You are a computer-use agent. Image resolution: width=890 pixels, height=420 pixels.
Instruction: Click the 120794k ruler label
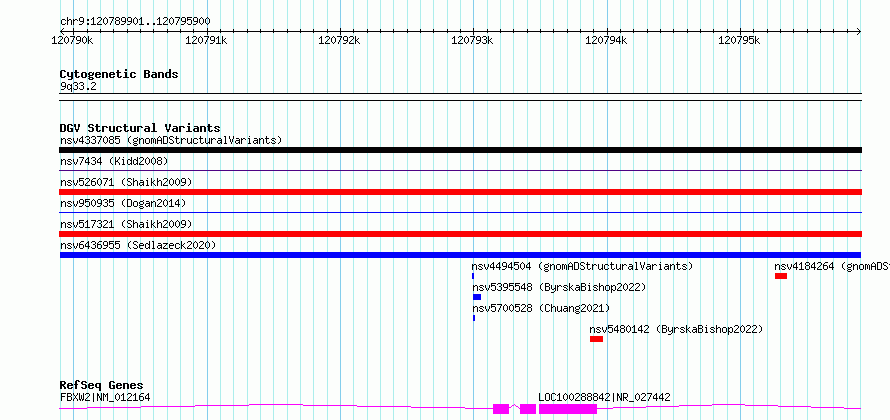(606, 40)
